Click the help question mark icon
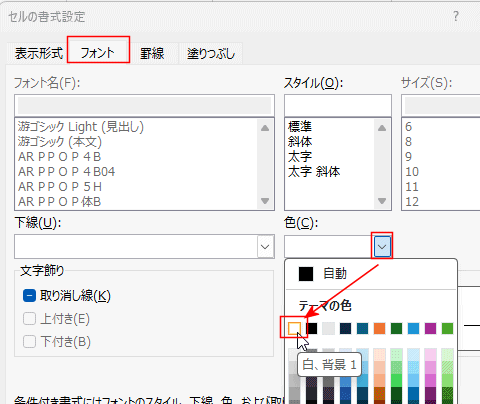Screen dimensions: 480x404 456,16
